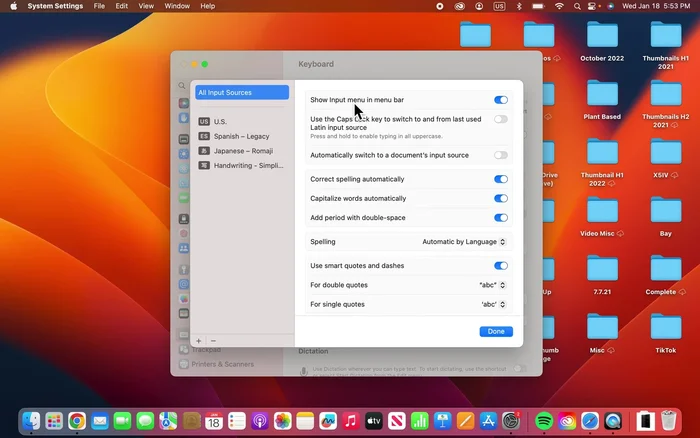Click the remove input source minus button
Screen dimensions: 700x438
212,341
